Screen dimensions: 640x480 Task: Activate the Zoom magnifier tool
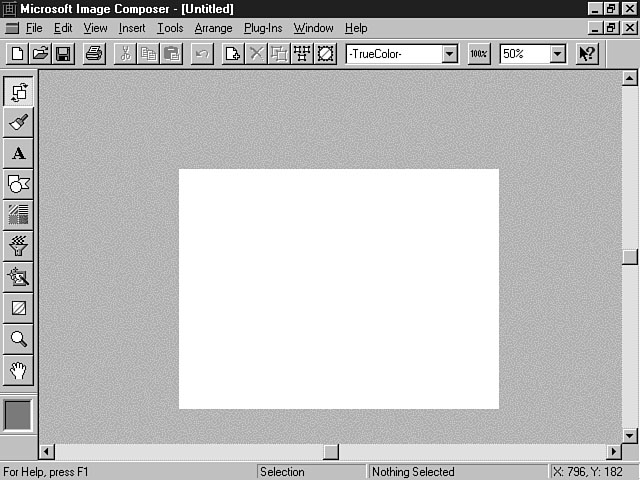(x=18, y=339)
